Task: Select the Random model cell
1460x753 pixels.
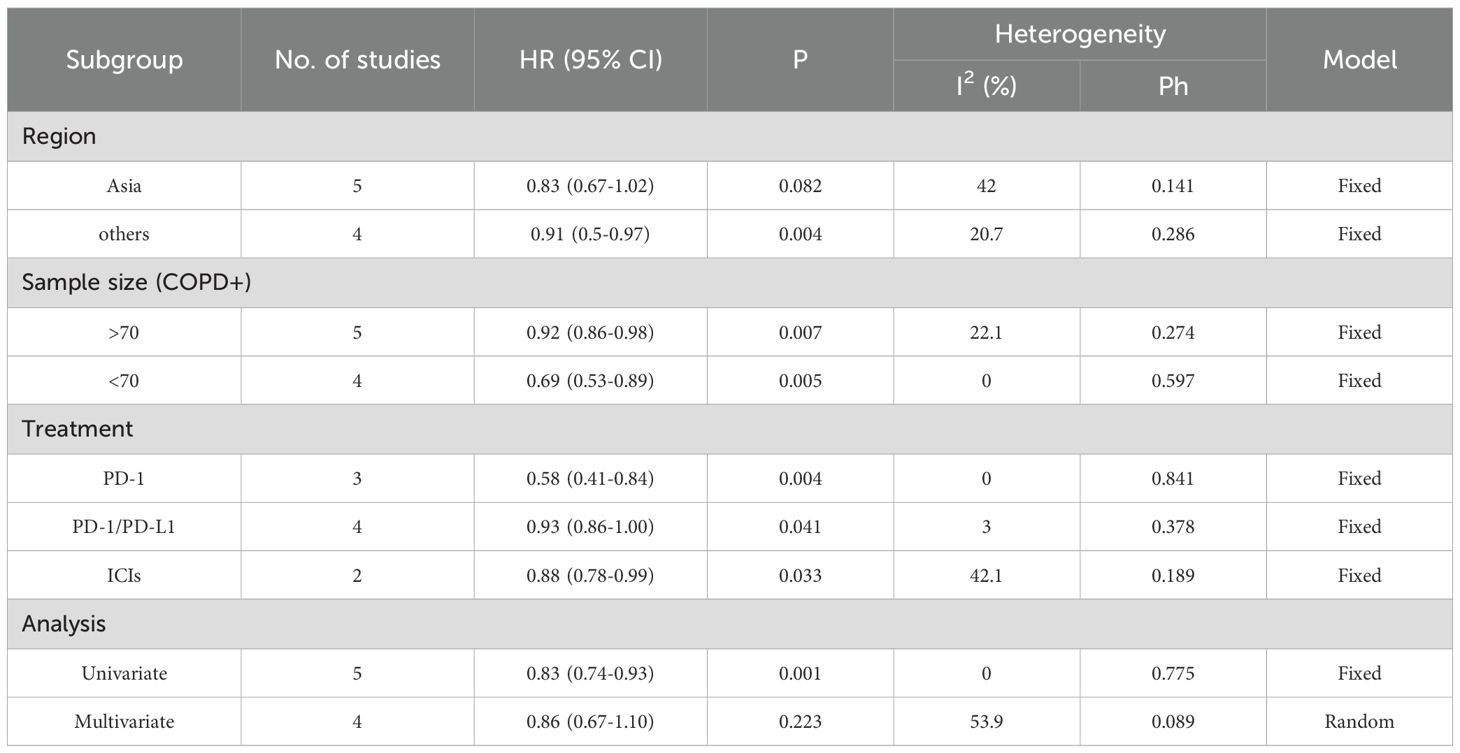Action: [1359, 722]
